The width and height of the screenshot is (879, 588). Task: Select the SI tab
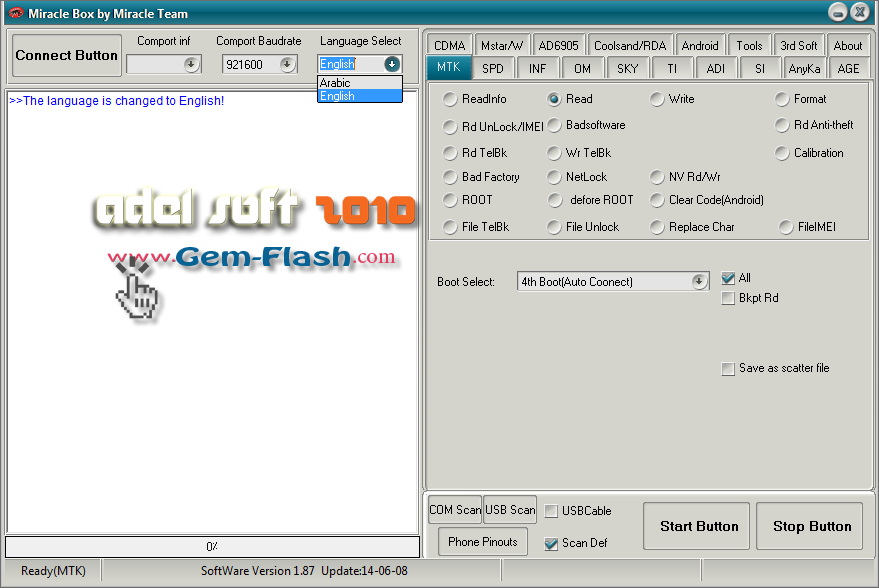[760, 68]
